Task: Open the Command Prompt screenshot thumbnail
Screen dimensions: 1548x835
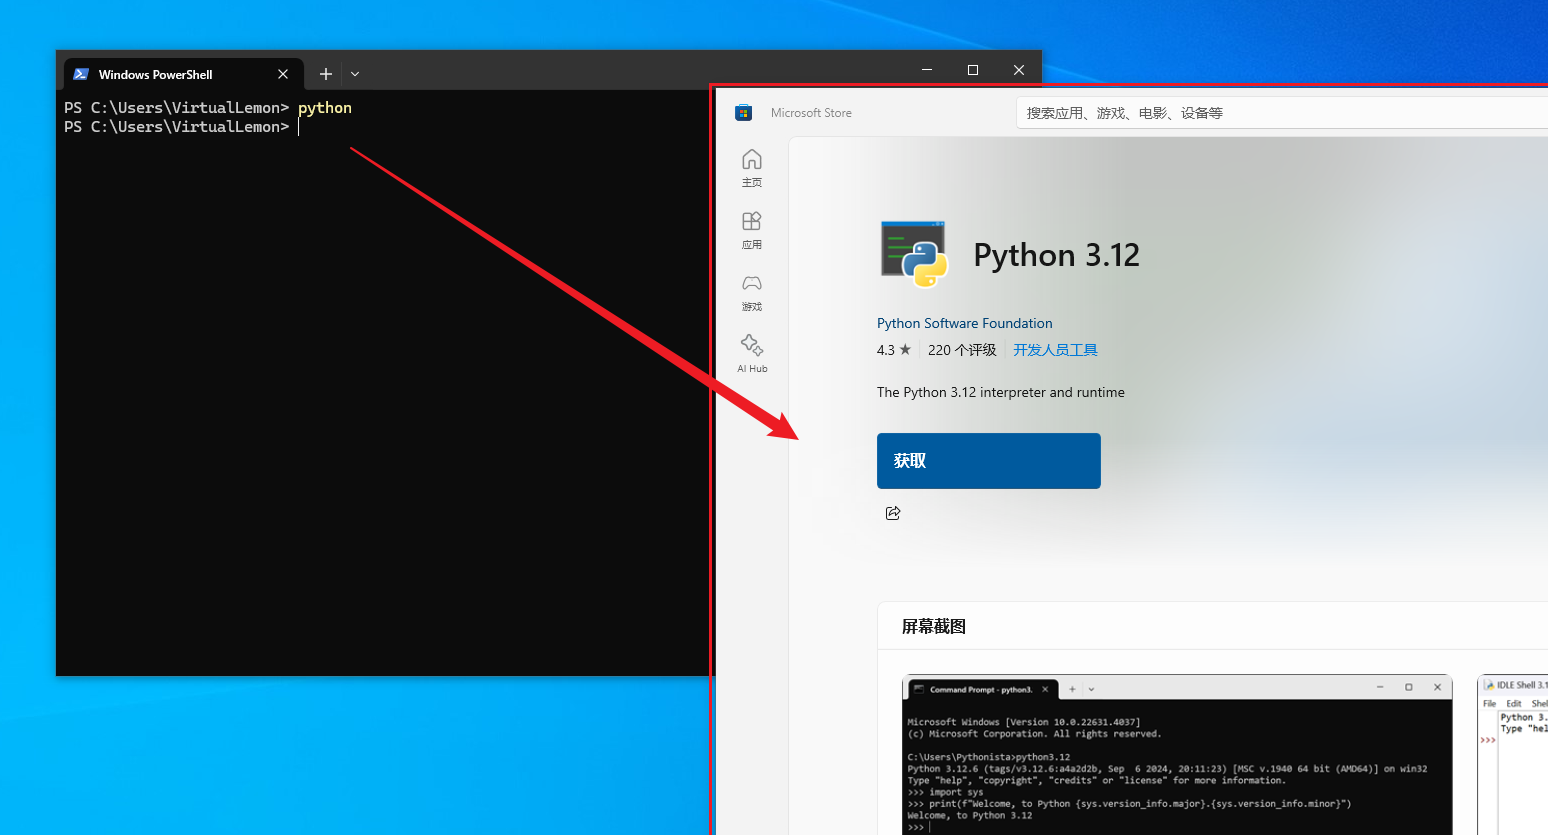Action: [x=1177, y=755]
